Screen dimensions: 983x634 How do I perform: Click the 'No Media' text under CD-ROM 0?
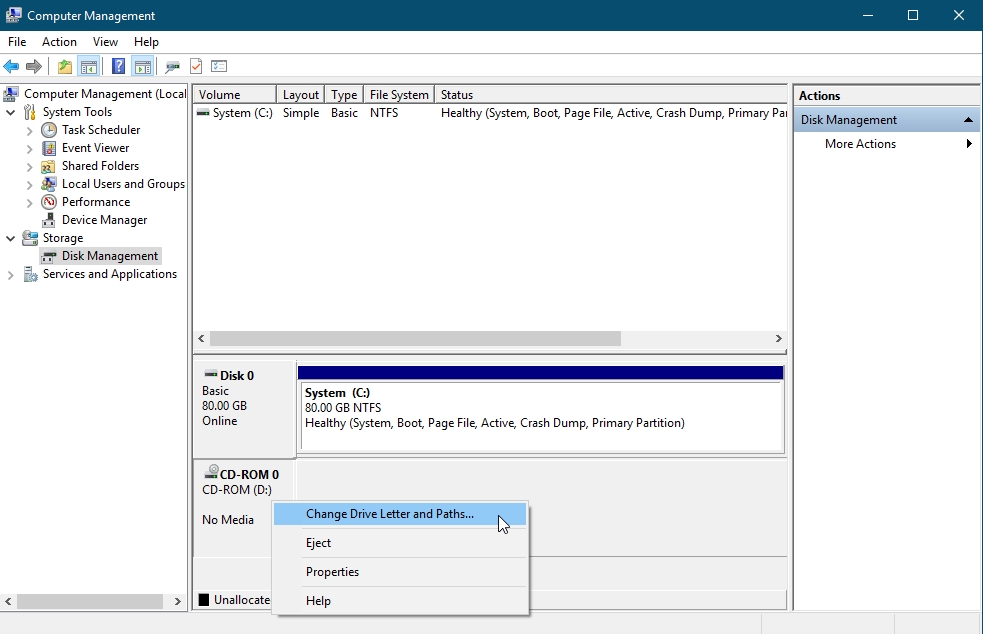click(x=228, y=520)
